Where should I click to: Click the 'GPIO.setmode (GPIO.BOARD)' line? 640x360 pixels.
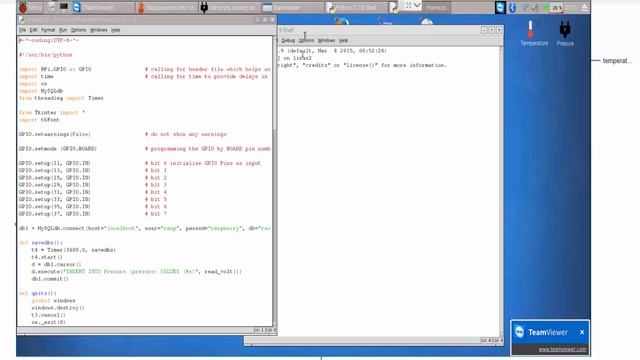(58, 149)
